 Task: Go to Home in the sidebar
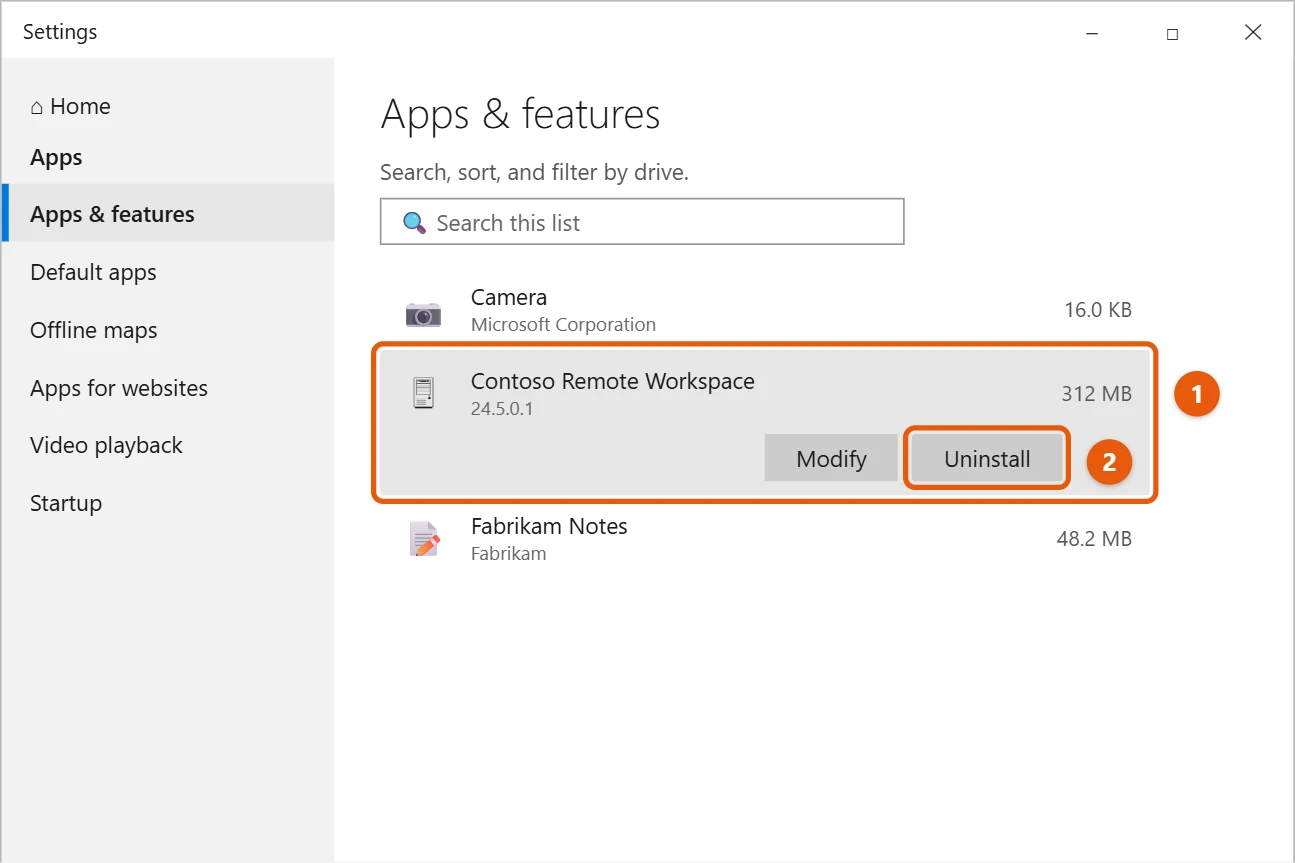click(x=70, y=106)
